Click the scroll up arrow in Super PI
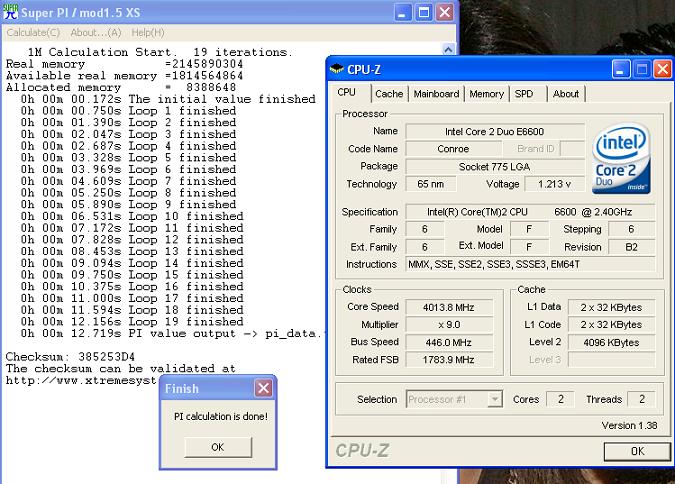Screen dimensions: 675x484 click(448, 50)
